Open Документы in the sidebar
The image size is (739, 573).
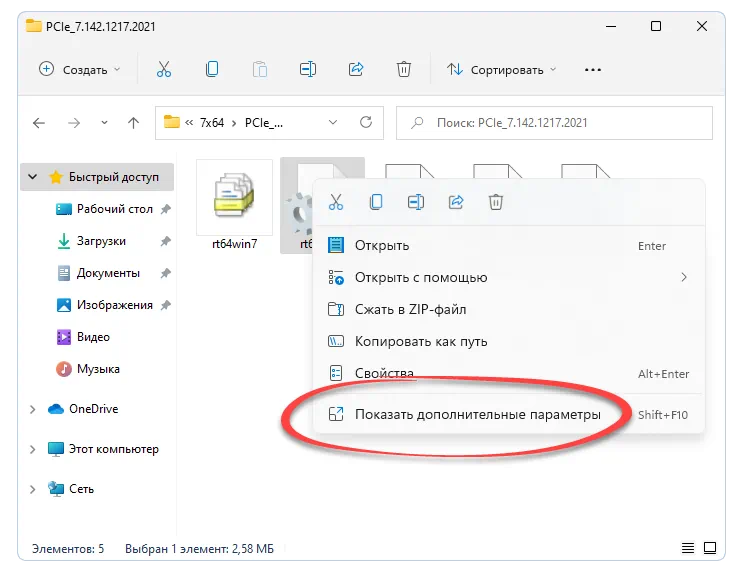tap(108, 273)
